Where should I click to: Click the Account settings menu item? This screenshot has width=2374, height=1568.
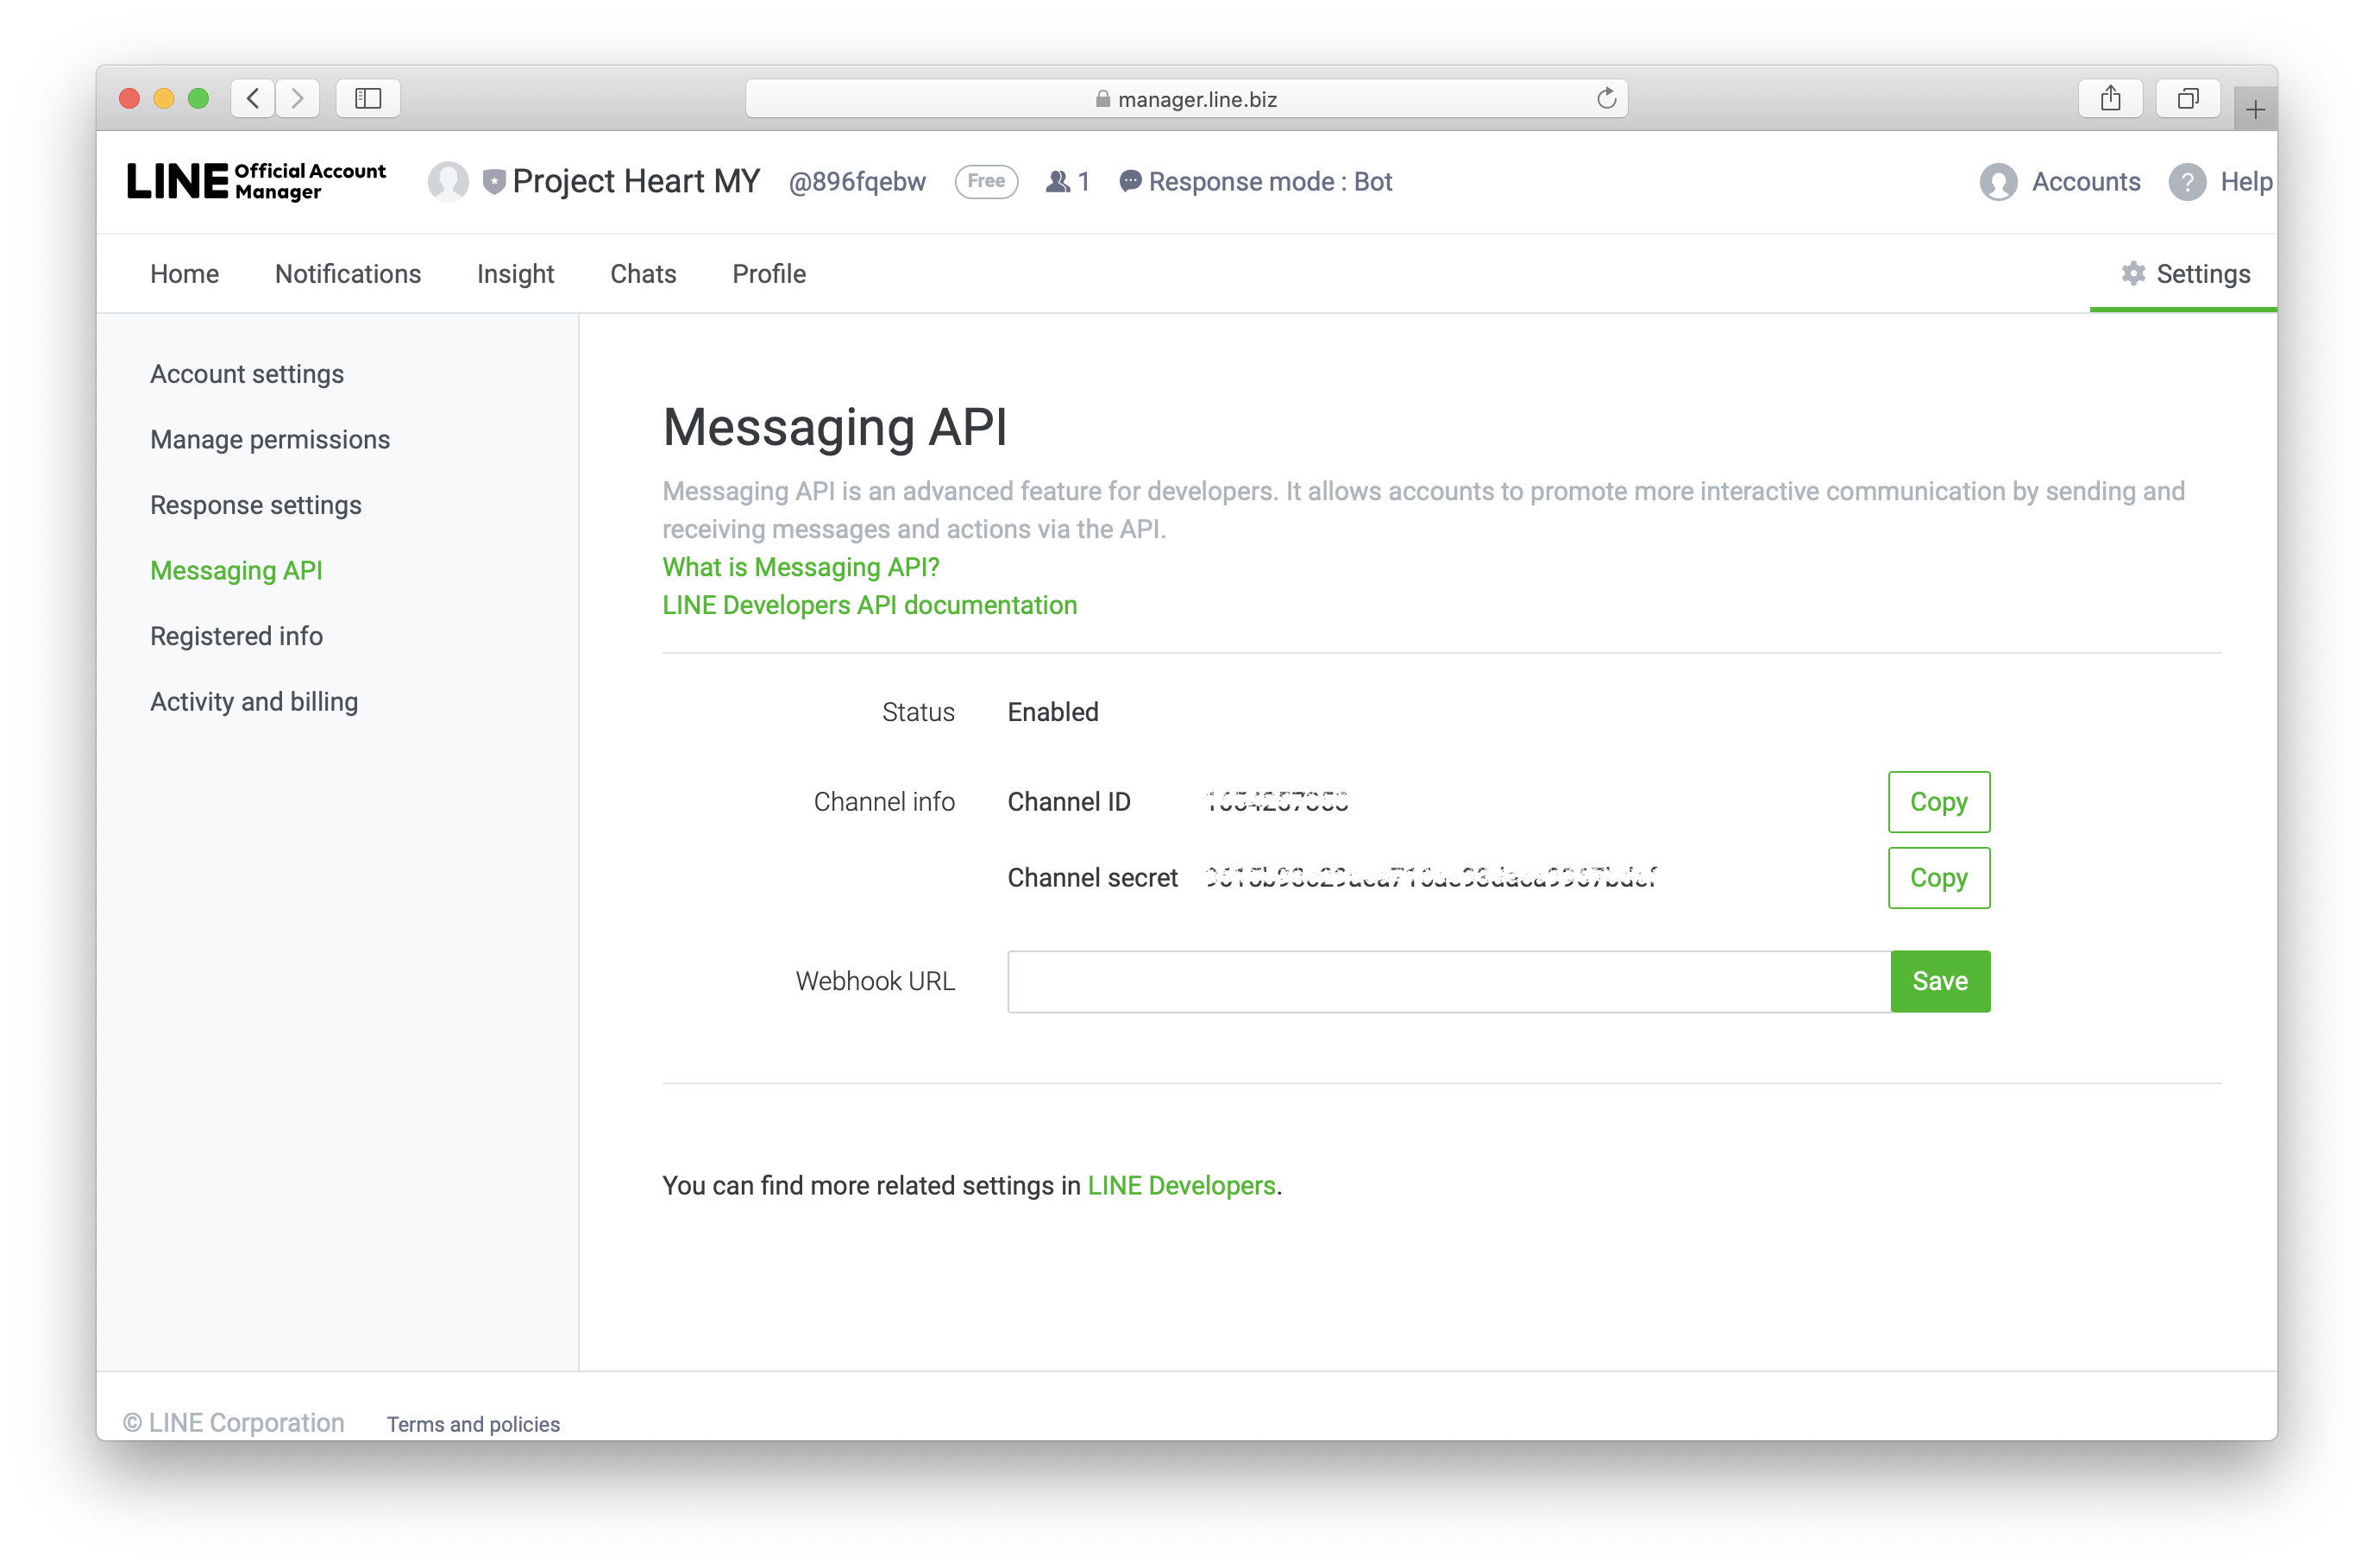[x=248, y=373]
